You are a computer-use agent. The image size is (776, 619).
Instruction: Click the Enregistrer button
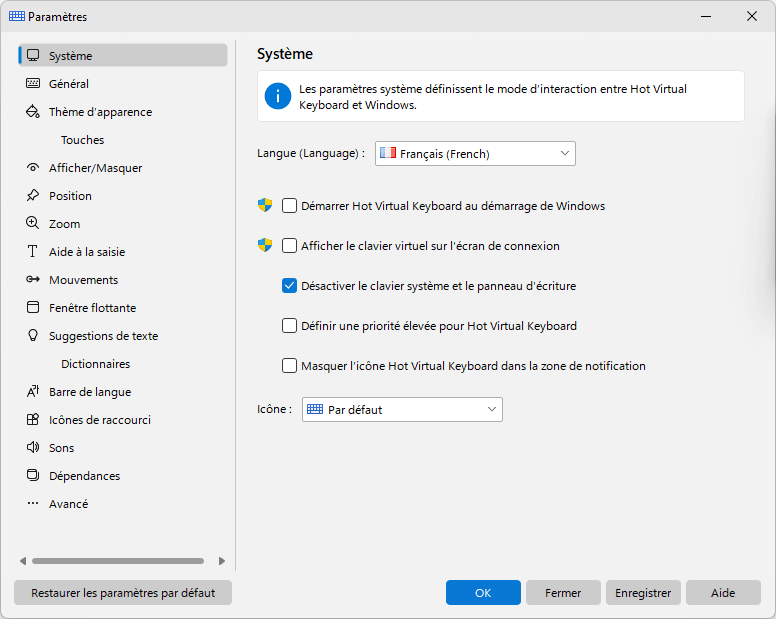[643, 592]
